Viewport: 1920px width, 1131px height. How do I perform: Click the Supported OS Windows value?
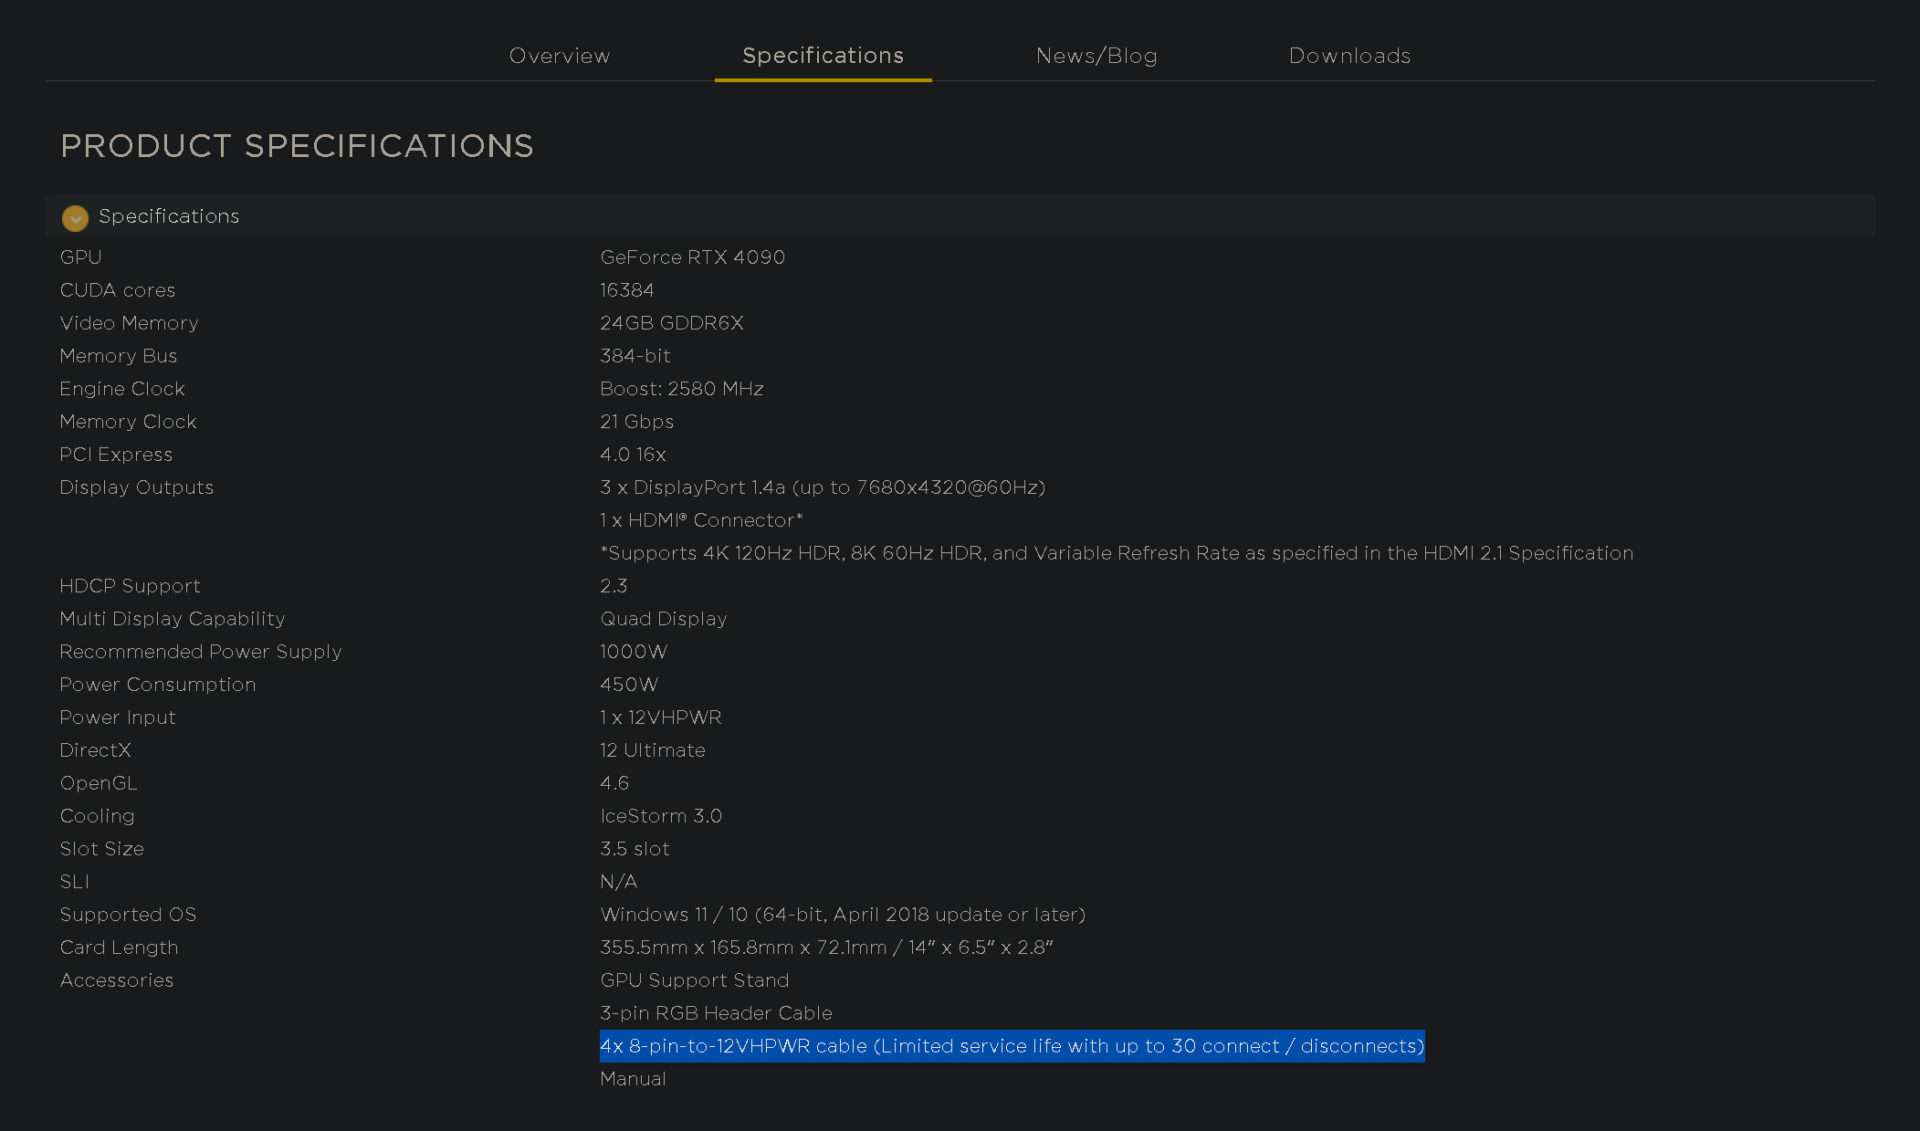coord(842,914)
